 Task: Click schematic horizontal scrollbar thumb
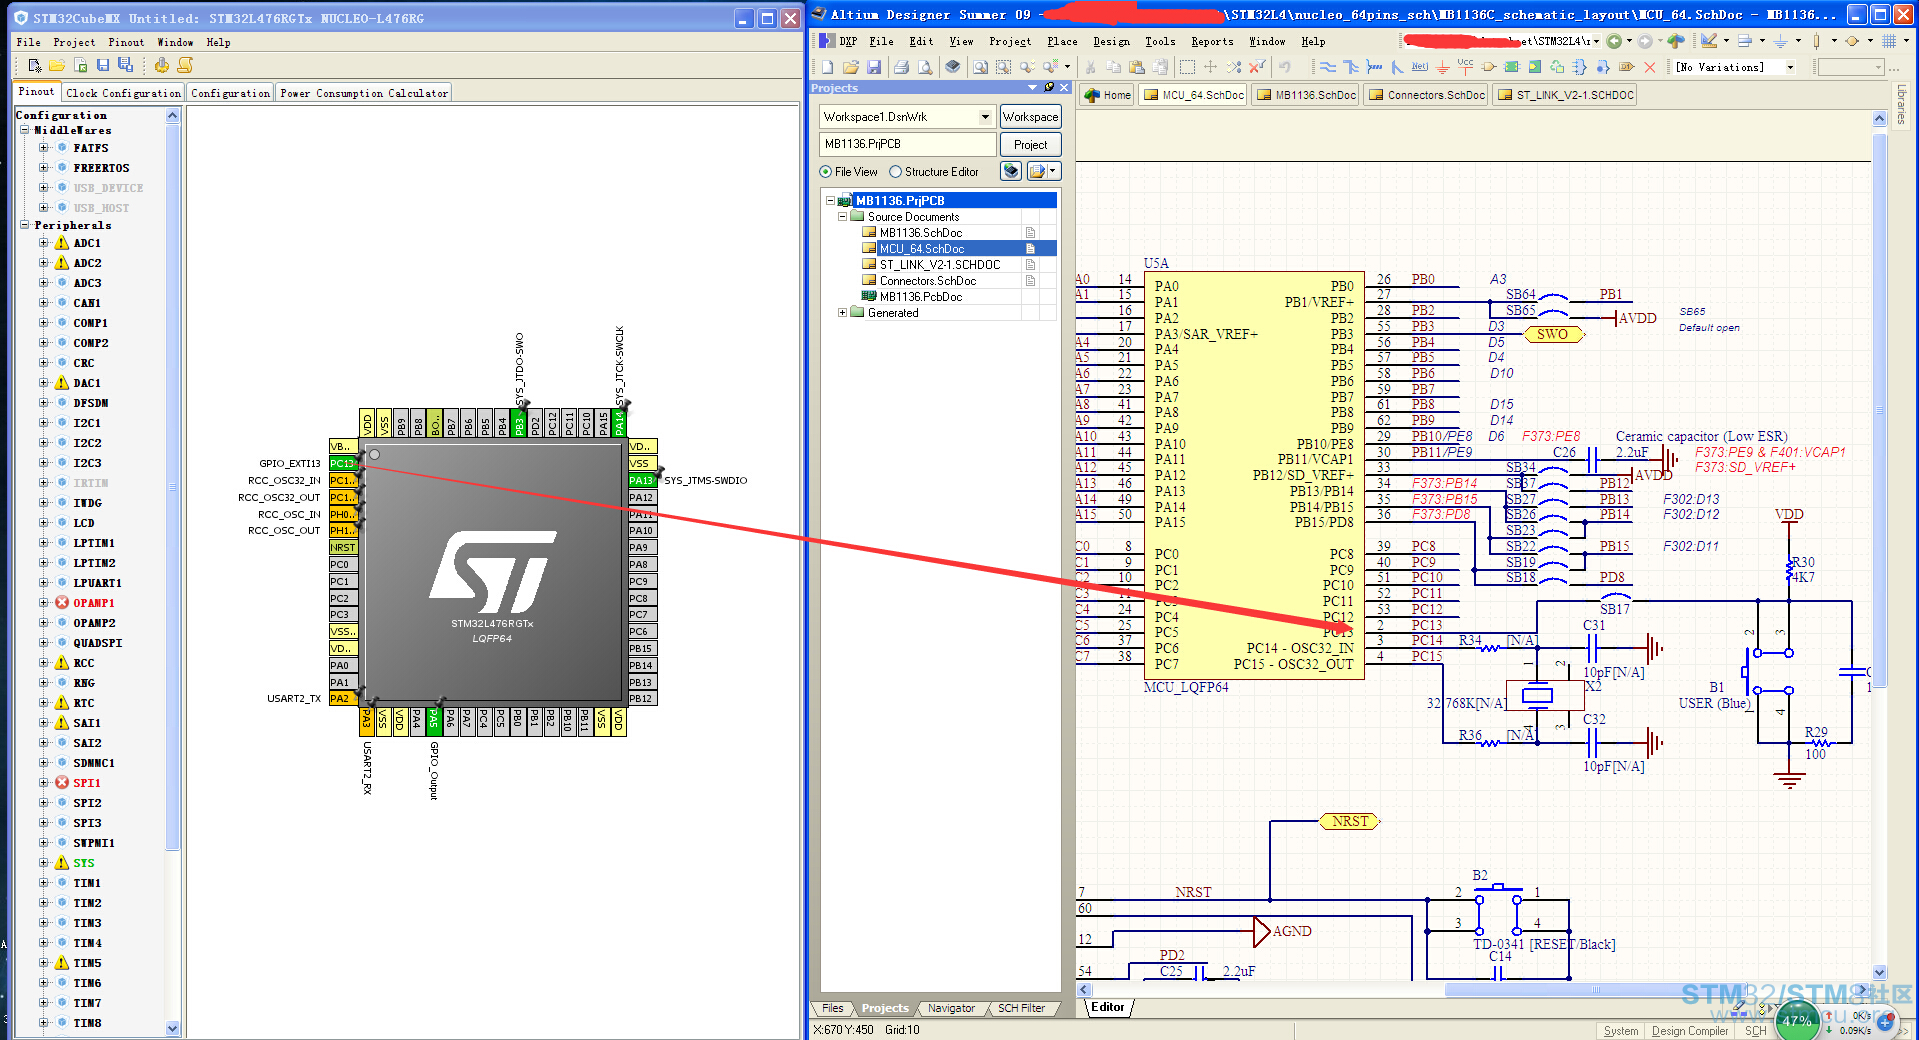click(1596, 990)
